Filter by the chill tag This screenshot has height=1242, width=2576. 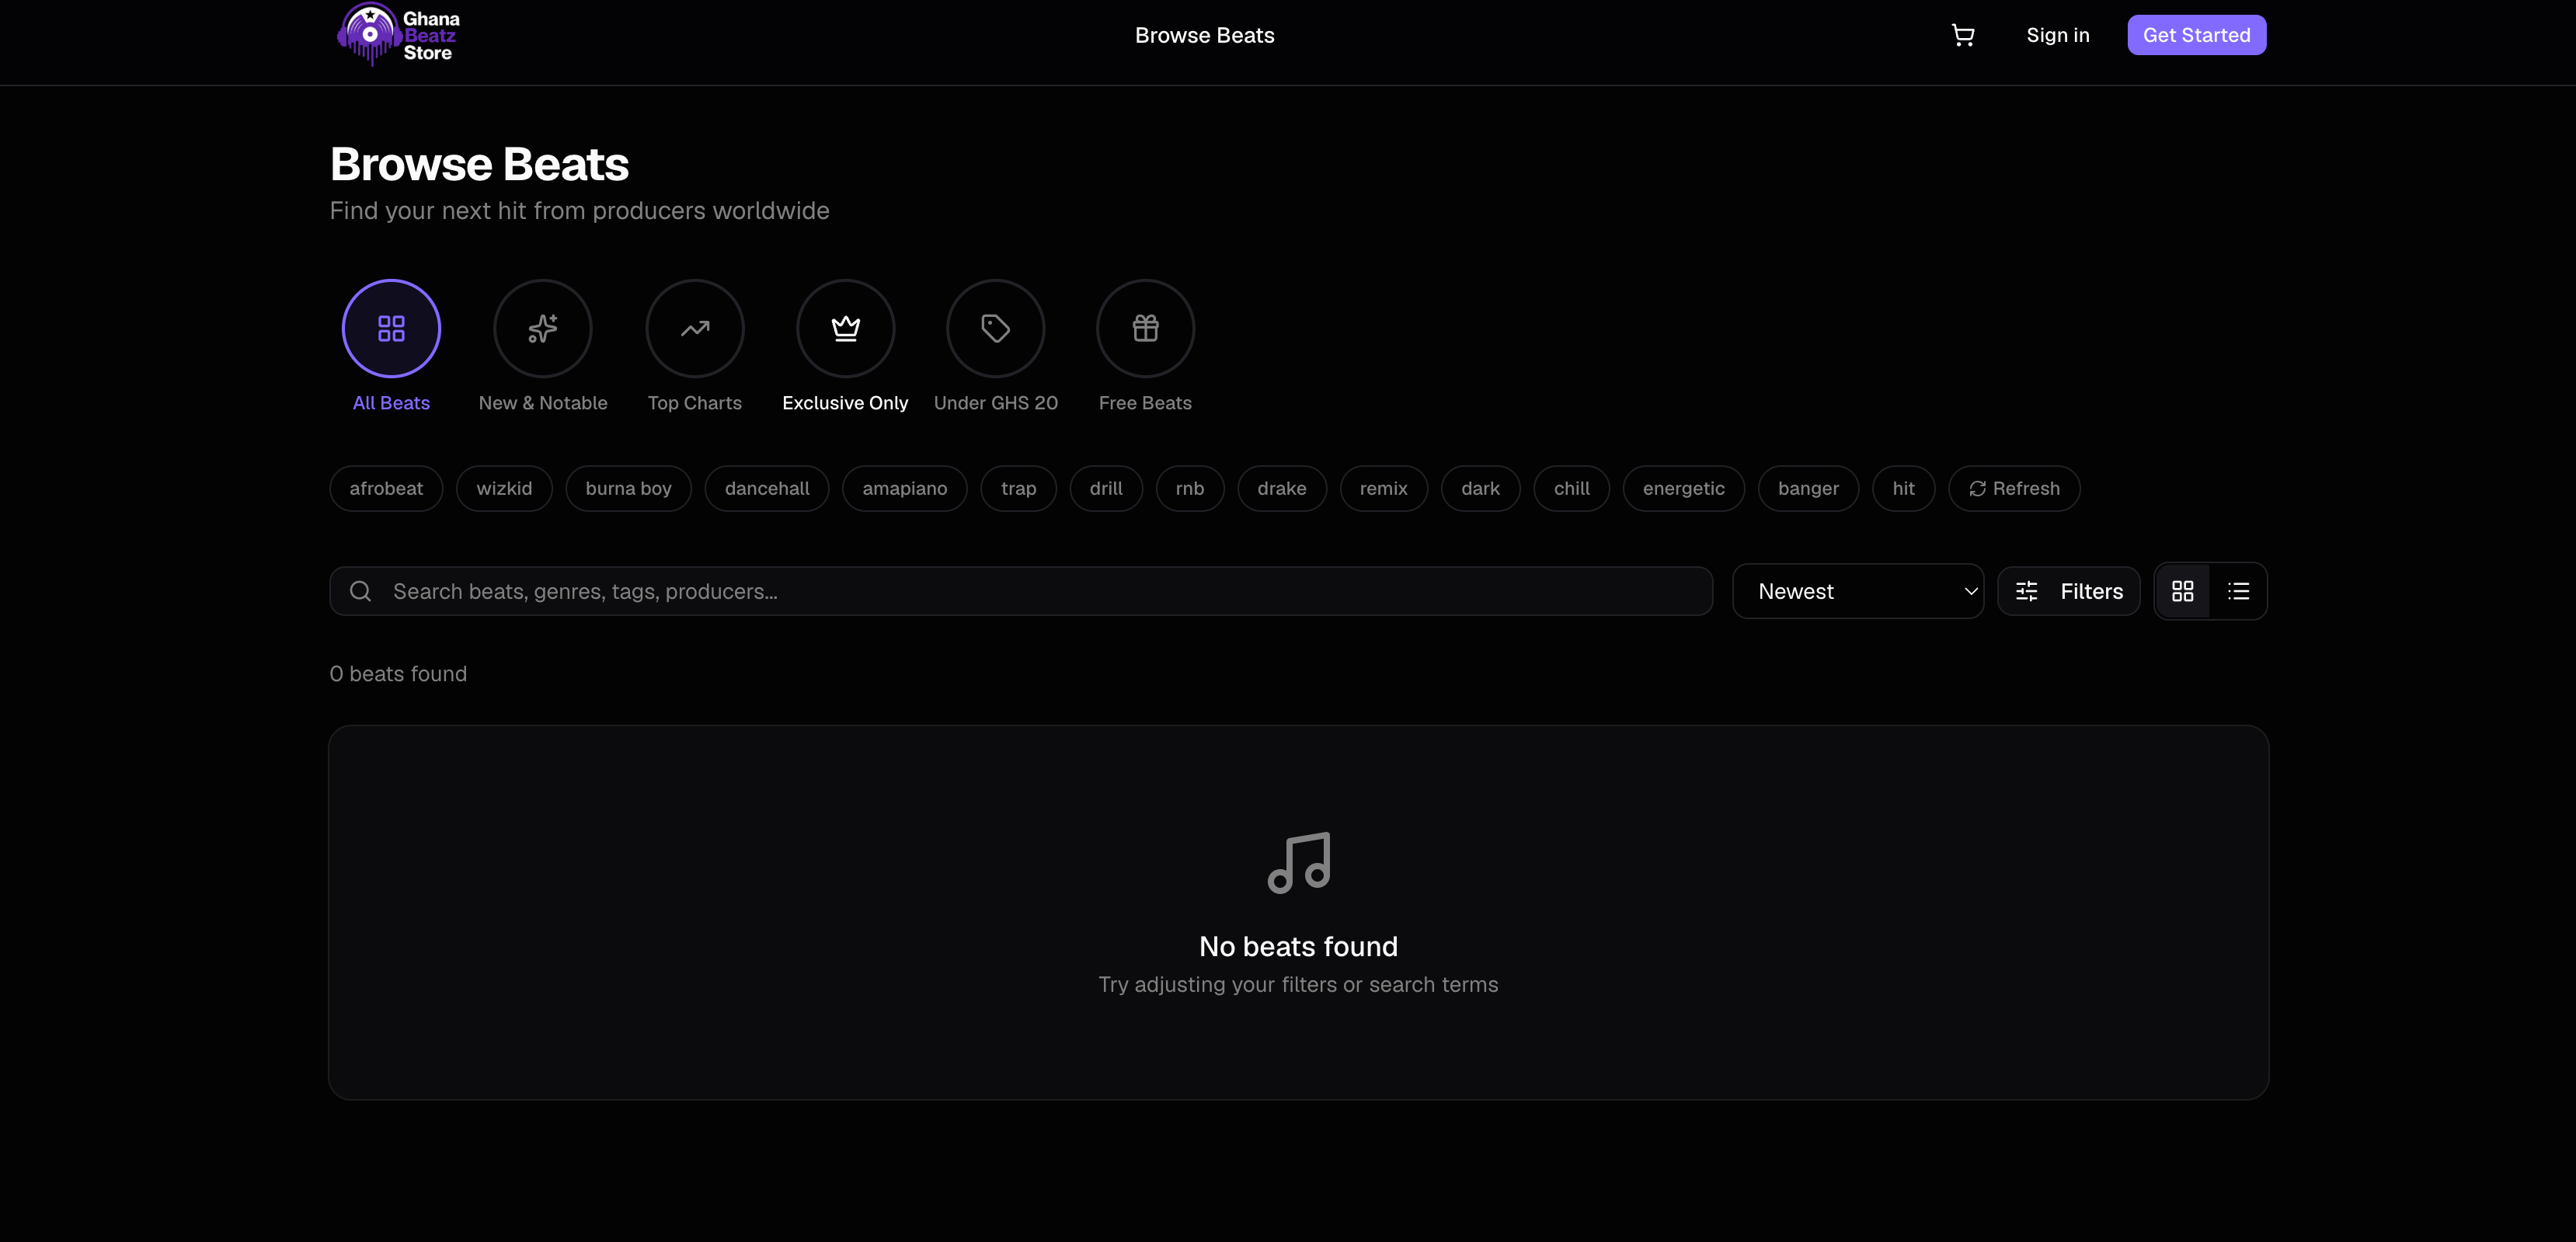click(1572, 488)
